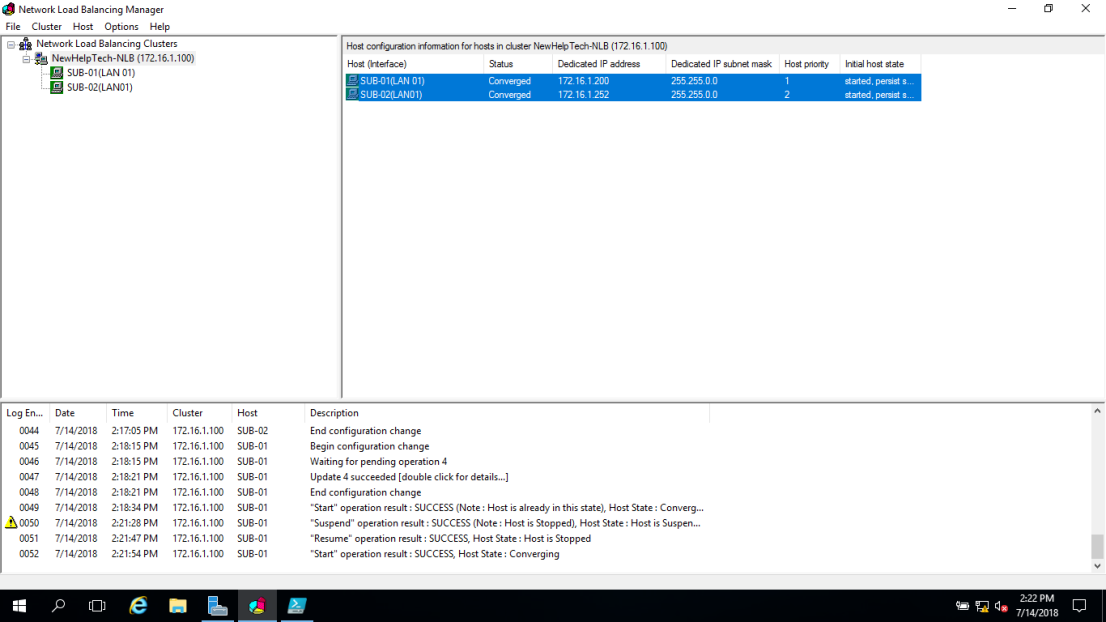
Task: Select log entry 0047 Update 4 succeeded
Action: click(x=409, y=477)
